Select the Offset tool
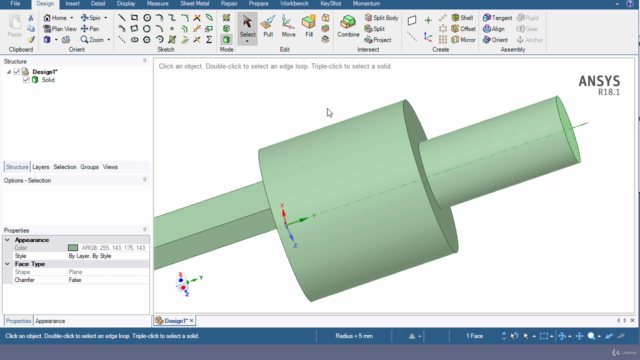The width and height of the screenshot is (640, 360). coord(463,29)
